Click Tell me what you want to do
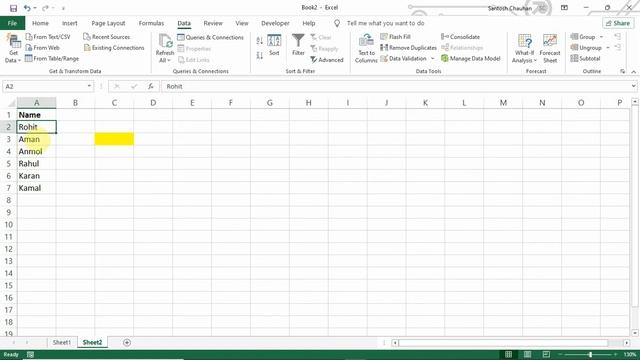 click(385, 23)
